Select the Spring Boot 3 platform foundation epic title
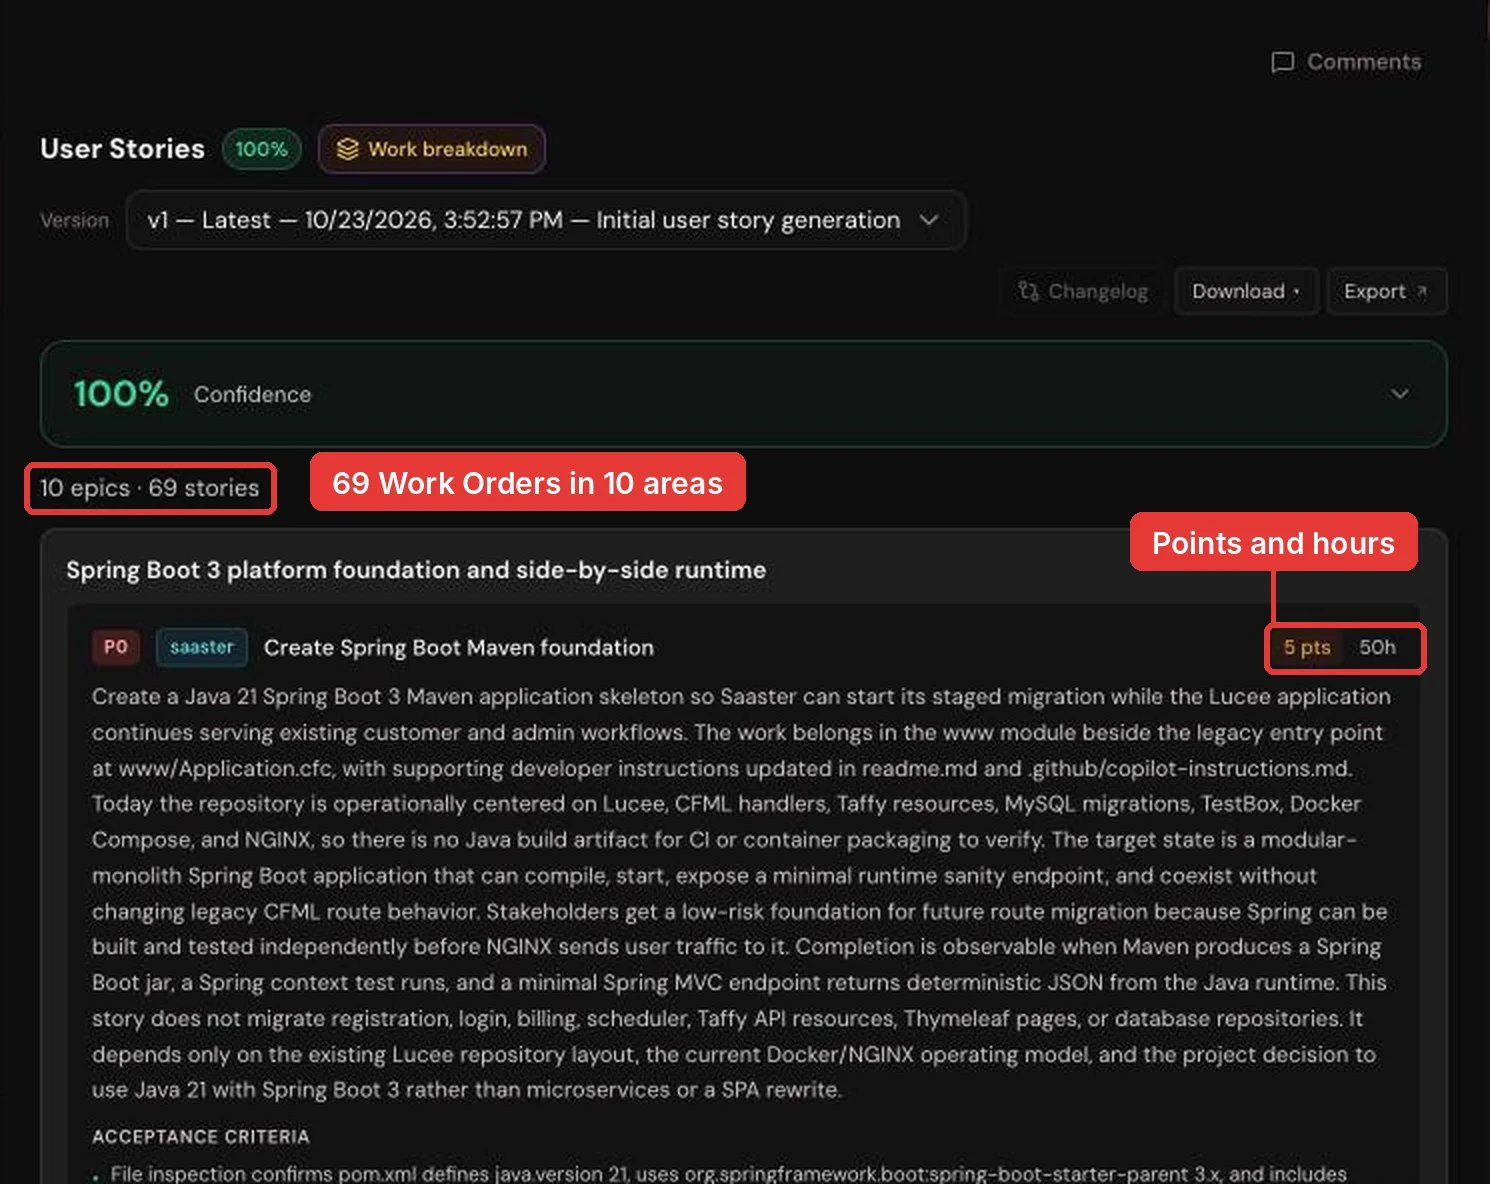1490x1184 pixels. click(x=416, y=570)
